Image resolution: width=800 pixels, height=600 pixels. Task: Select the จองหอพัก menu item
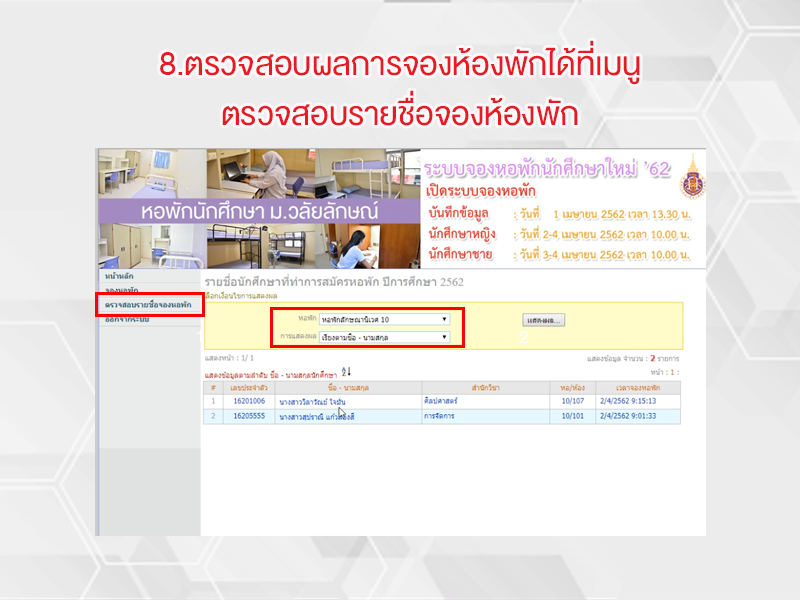[121, 290]
